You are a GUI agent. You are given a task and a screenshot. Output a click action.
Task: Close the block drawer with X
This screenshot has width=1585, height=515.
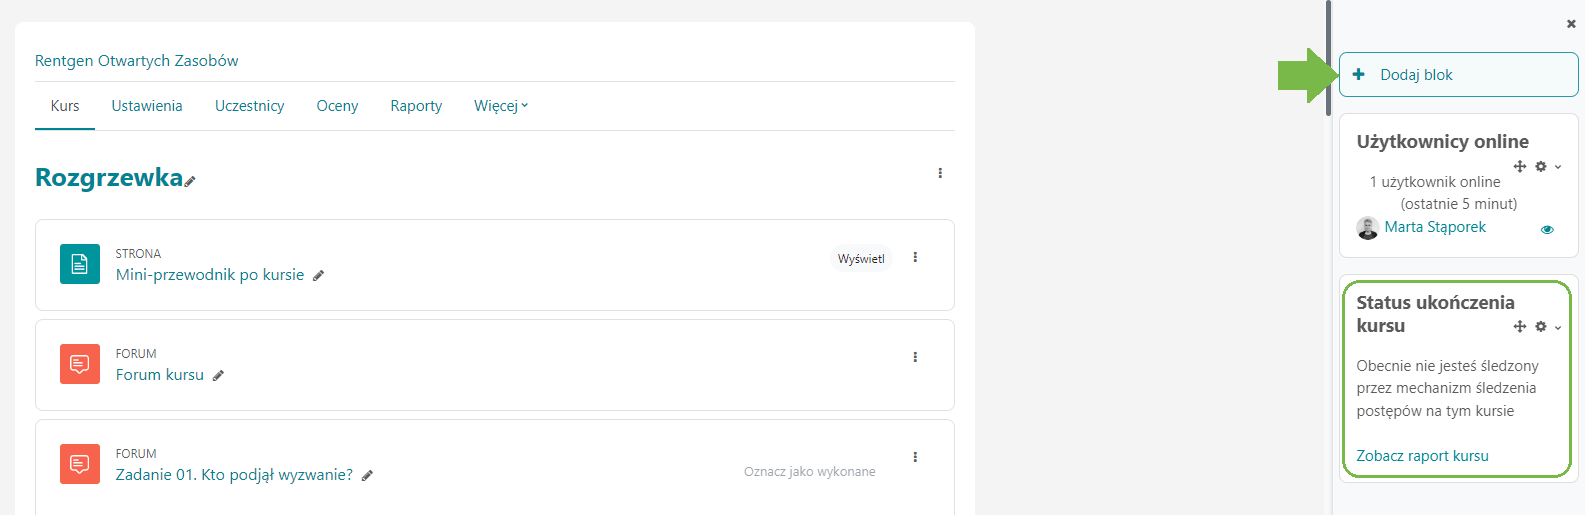1571,23
